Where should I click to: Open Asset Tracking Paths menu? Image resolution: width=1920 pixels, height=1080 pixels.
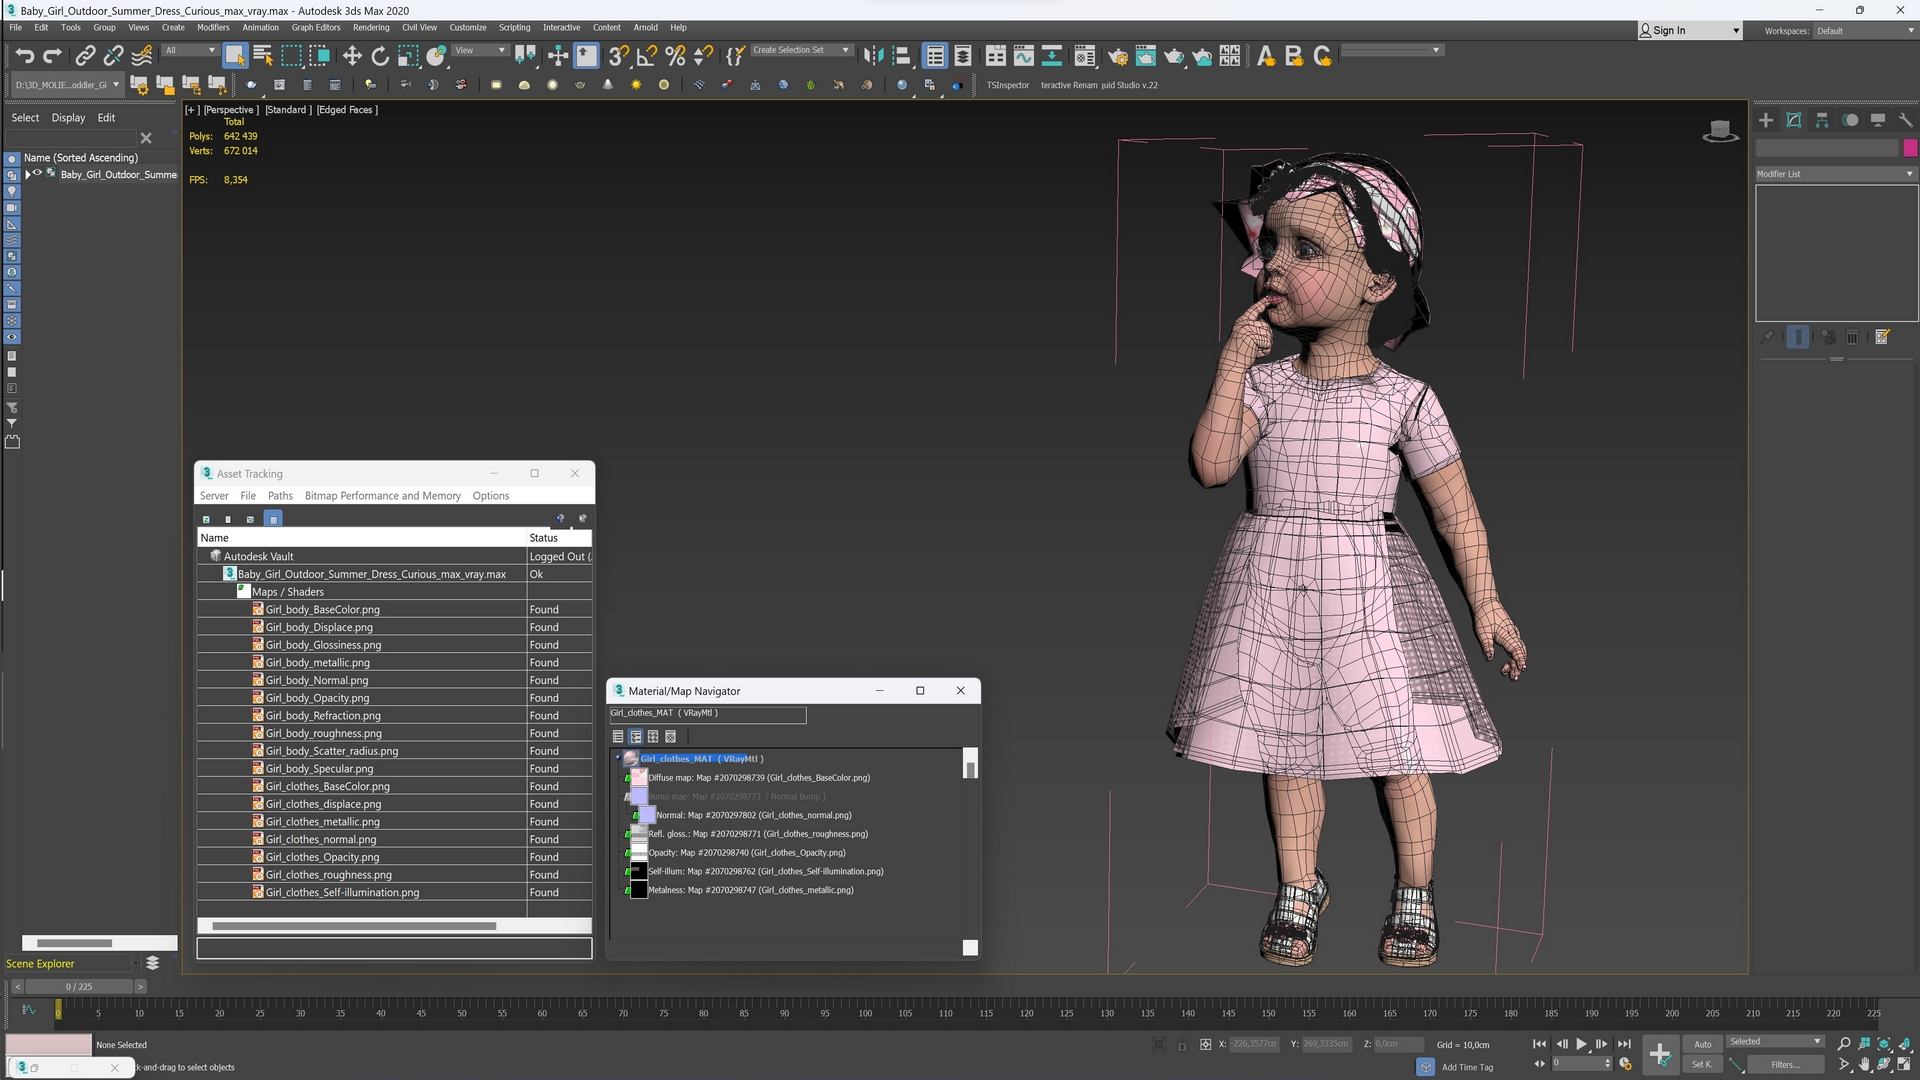[x=280, y=496]
